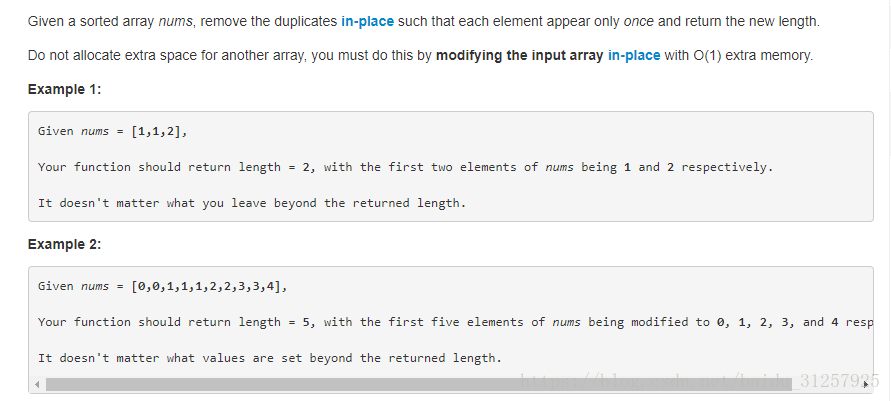The height and width of the screenshot is (401, 891).
Task: Open the in-place link in the first paragraph
Action: point(367,22)
